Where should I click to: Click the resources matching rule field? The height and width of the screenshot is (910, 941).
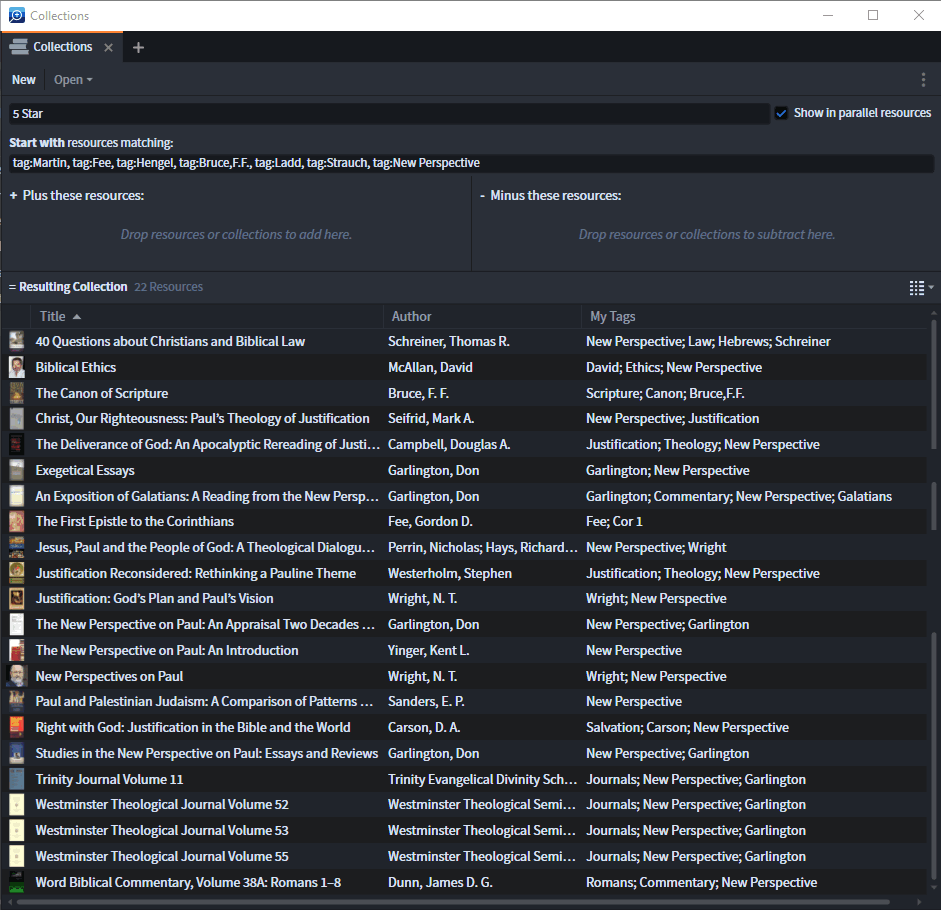pyautogui.click(x=471, y=163)
